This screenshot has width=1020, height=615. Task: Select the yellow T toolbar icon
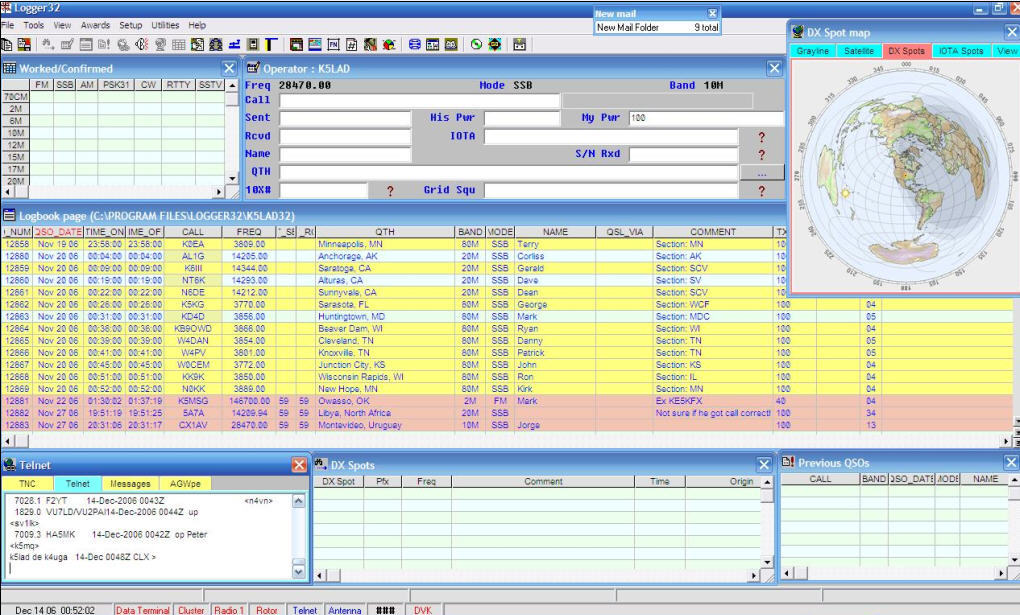(270, 44)
